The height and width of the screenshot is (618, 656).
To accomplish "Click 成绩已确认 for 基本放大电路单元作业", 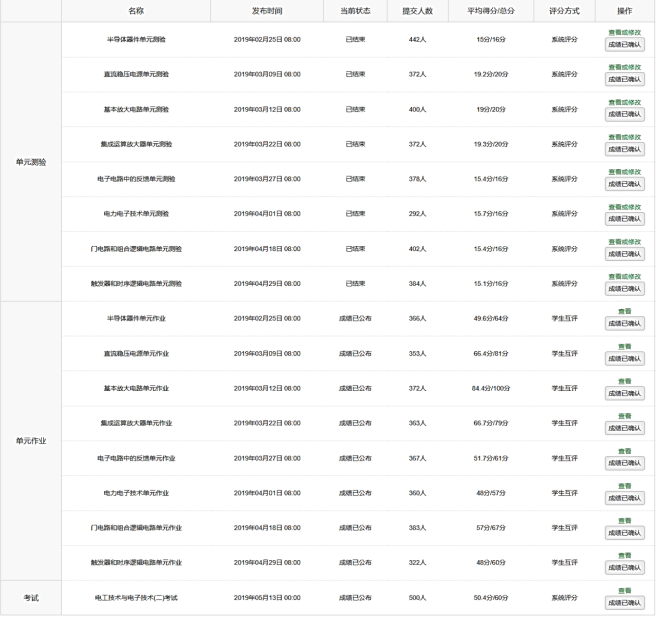I will click(x=624, y=393).
